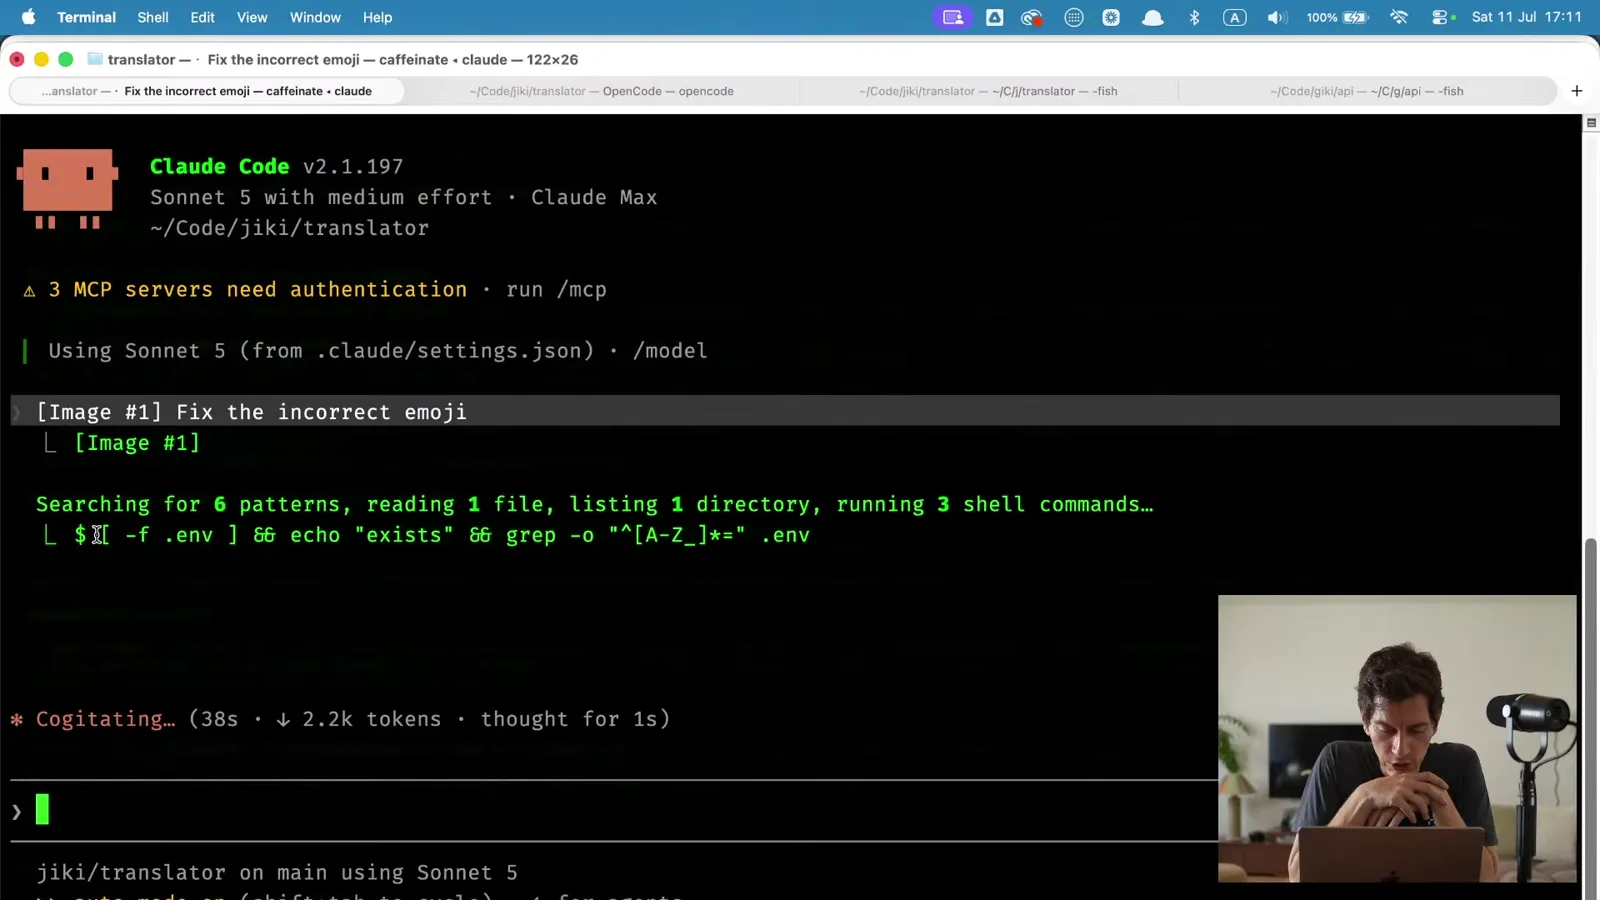Click the '/model' text
This screenshot has height=900, width=1600.
tap(670, 351)
